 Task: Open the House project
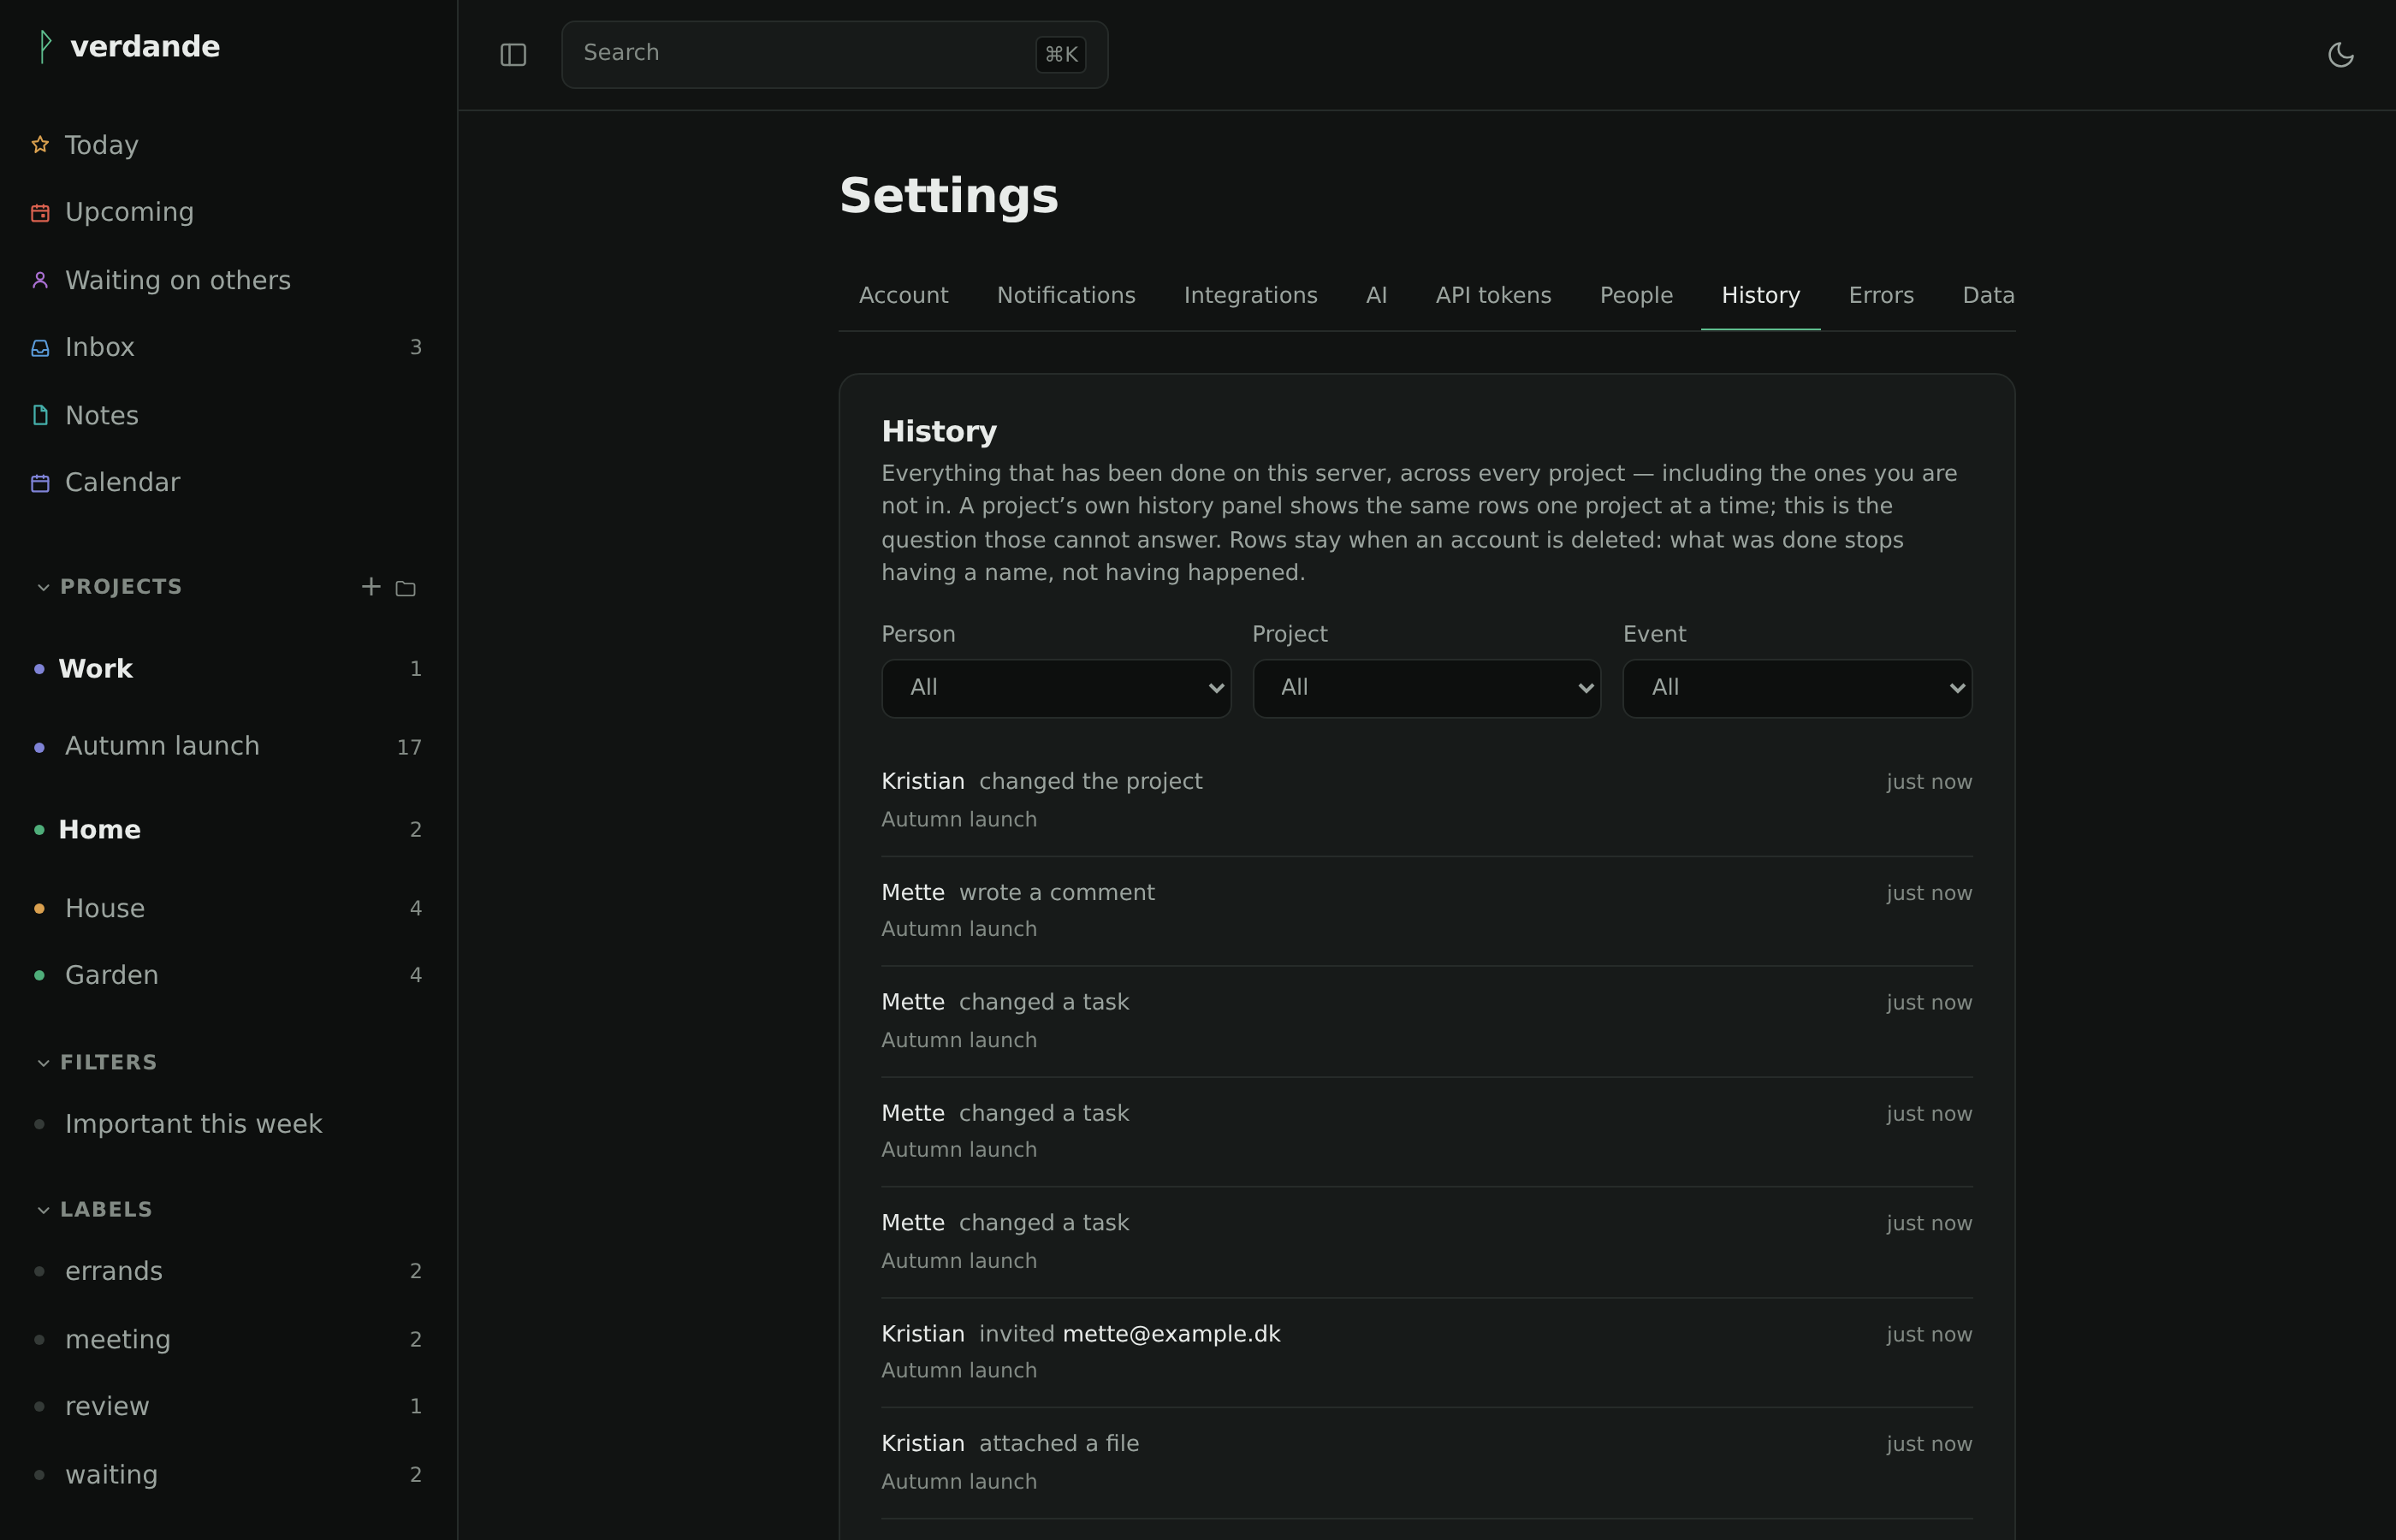[x=228, y=909]
